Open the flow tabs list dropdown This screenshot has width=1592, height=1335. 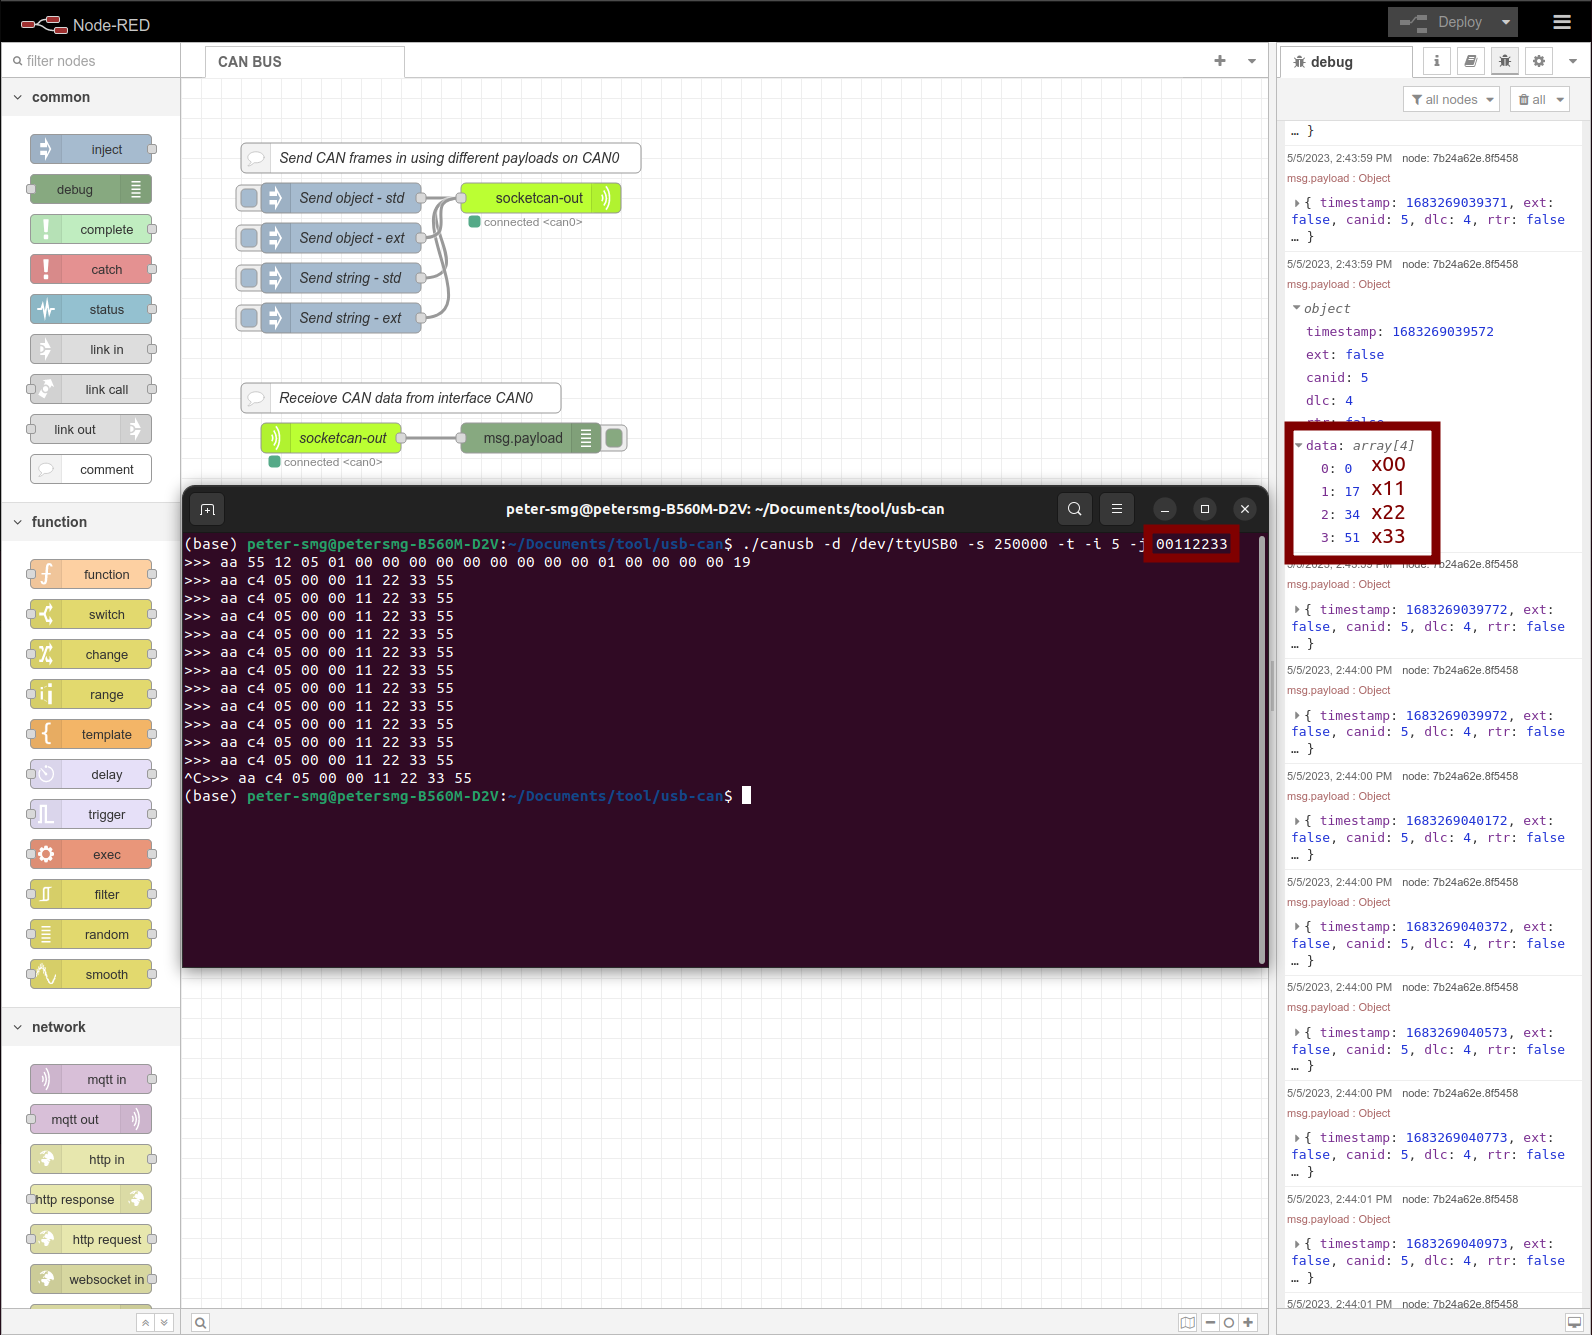(1252, 61)
